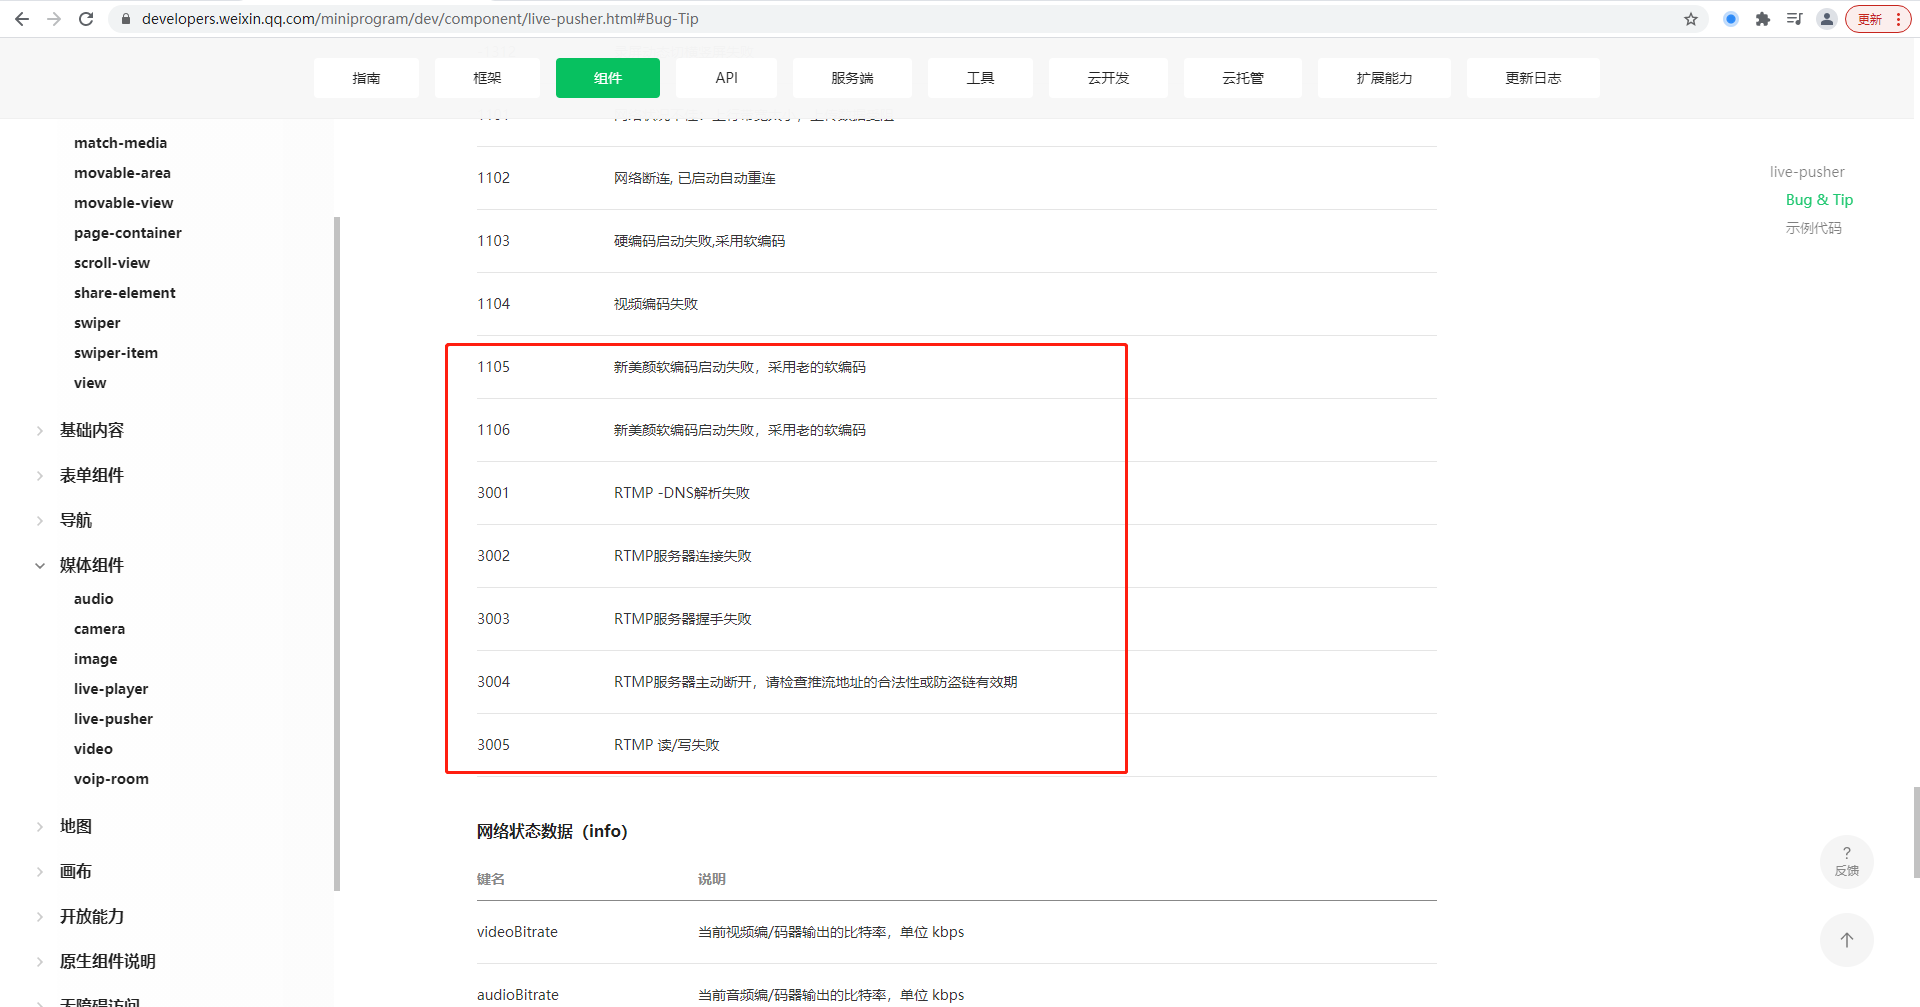This screenshot has width=1920, height=1007.
Task: Open scroll-view in the sidebar
Action: coord(112,263)
